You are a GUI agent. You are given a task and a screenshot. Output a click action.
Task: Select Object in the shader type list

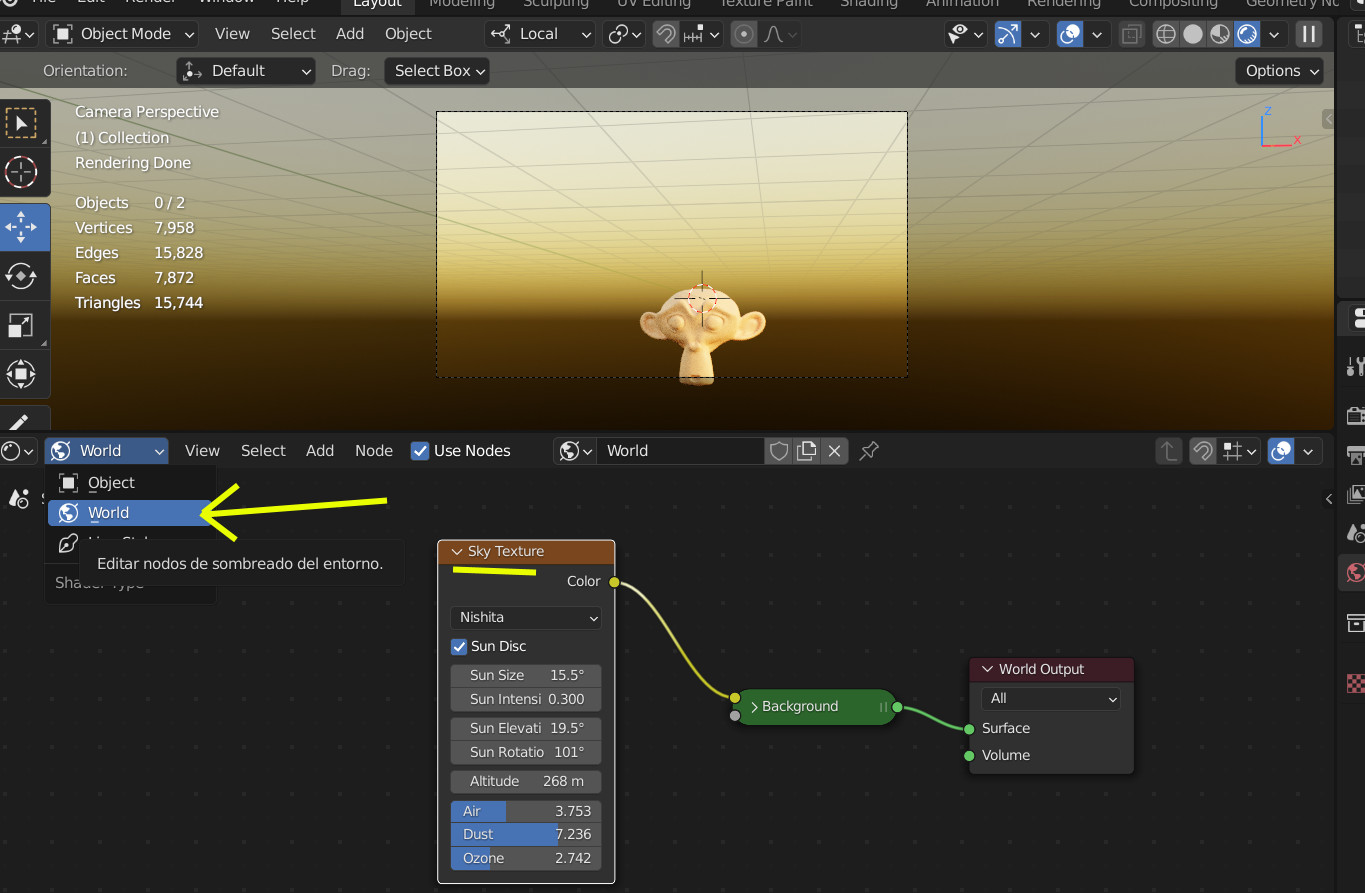click(x=131, y=483)
